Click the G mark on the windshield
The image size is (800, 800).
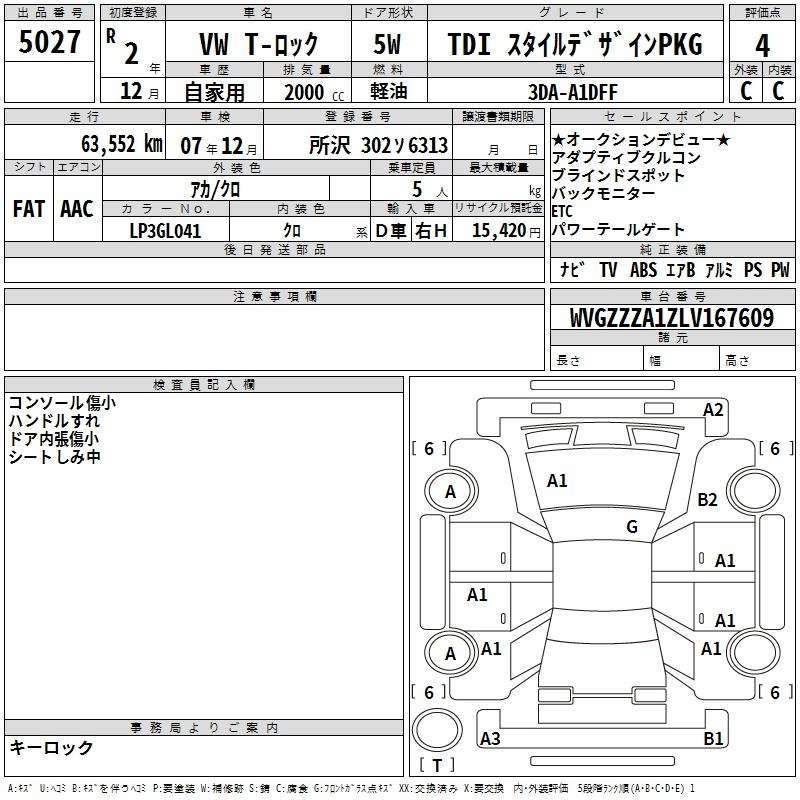click(632, 526)
